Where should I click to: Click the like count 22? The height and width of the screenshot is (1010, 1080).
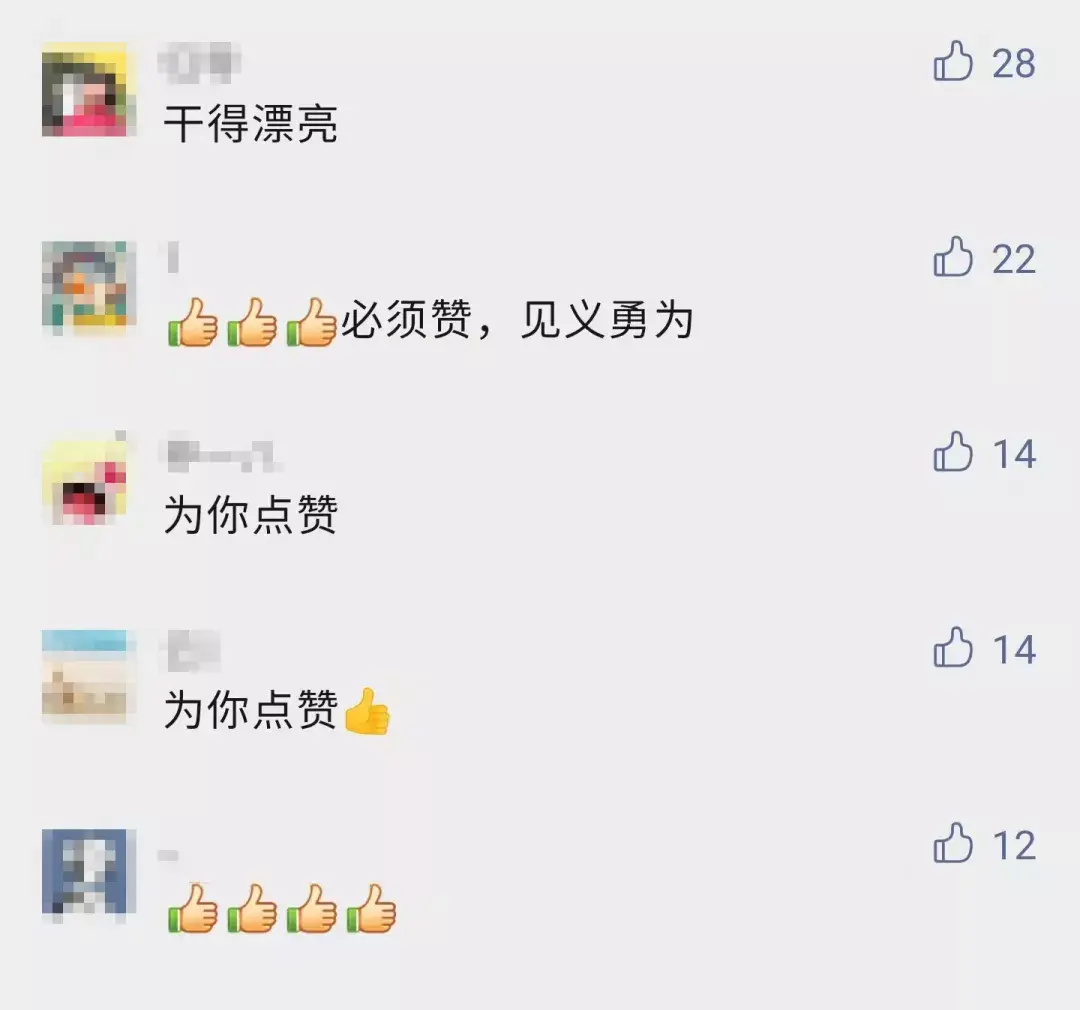(1014, 259)
